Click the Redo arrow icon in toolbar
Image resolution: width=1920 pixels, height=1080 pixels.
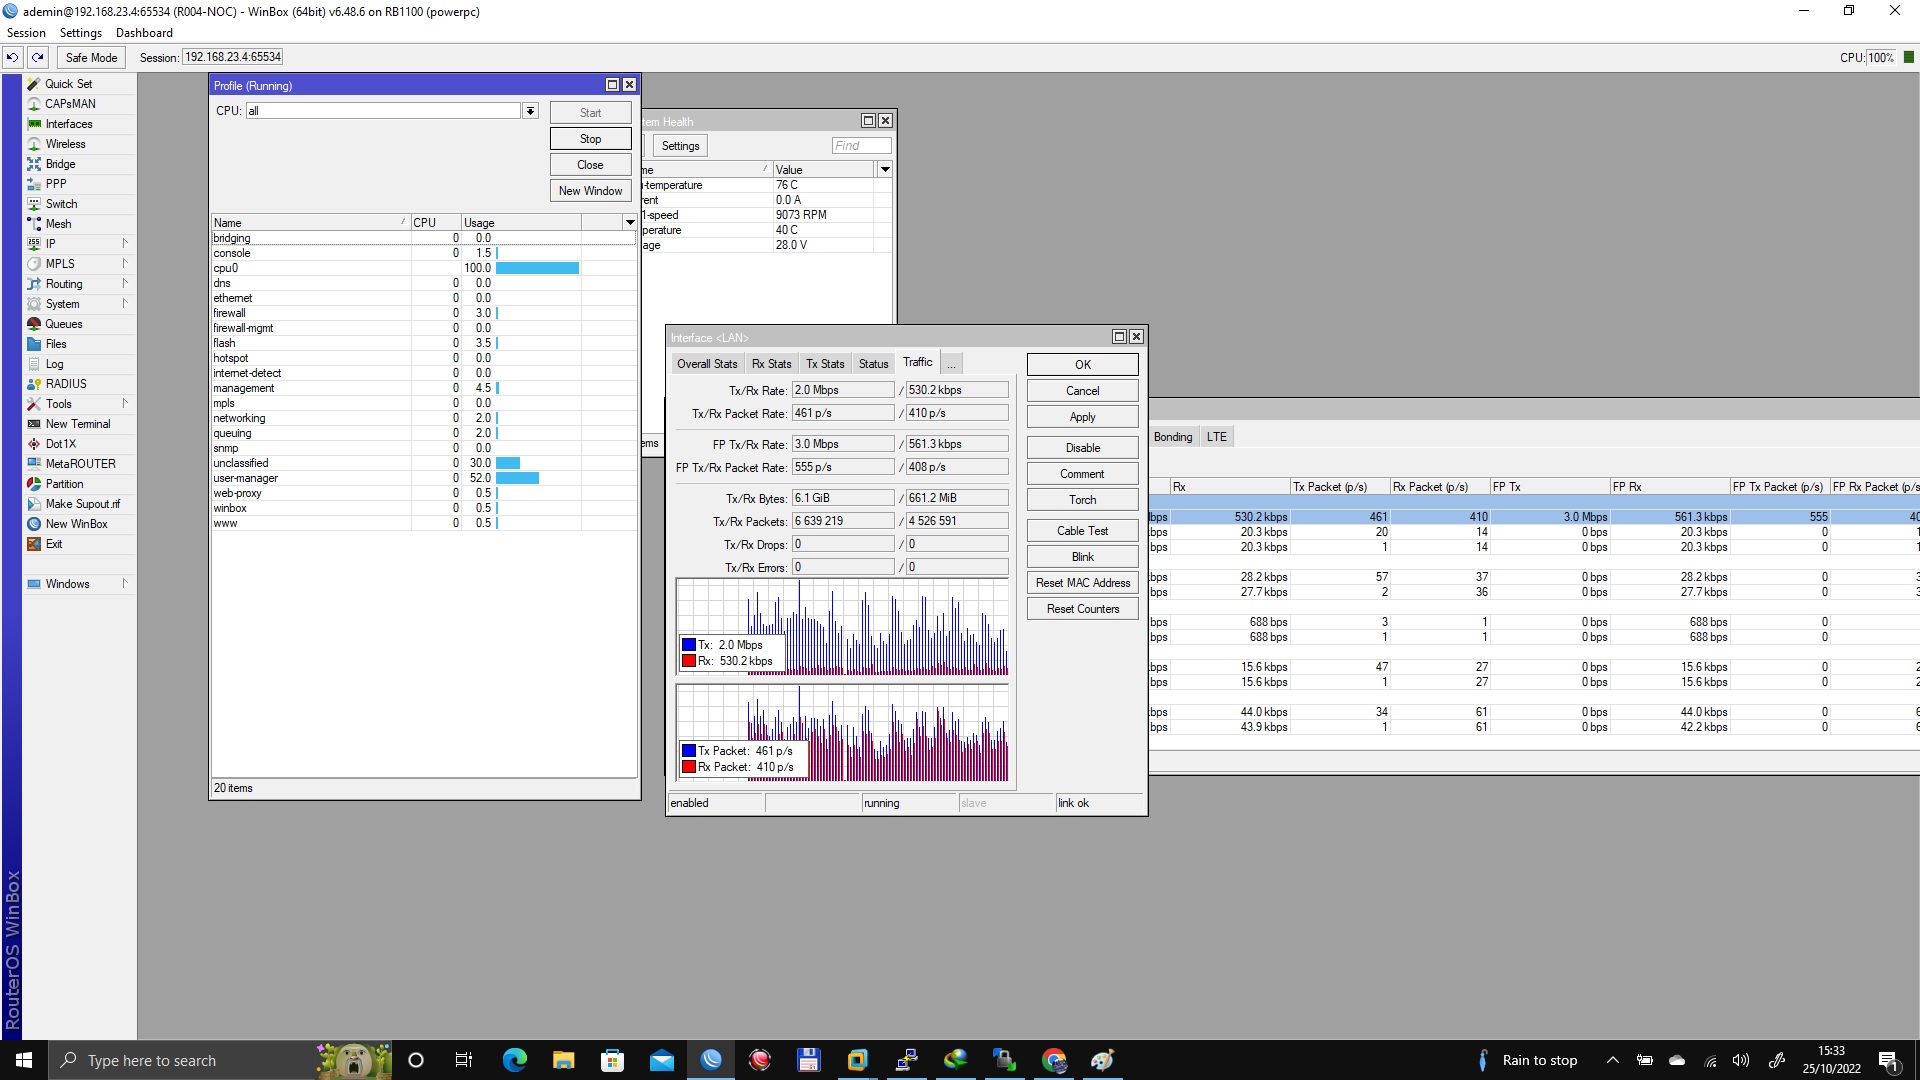(37, 57)
